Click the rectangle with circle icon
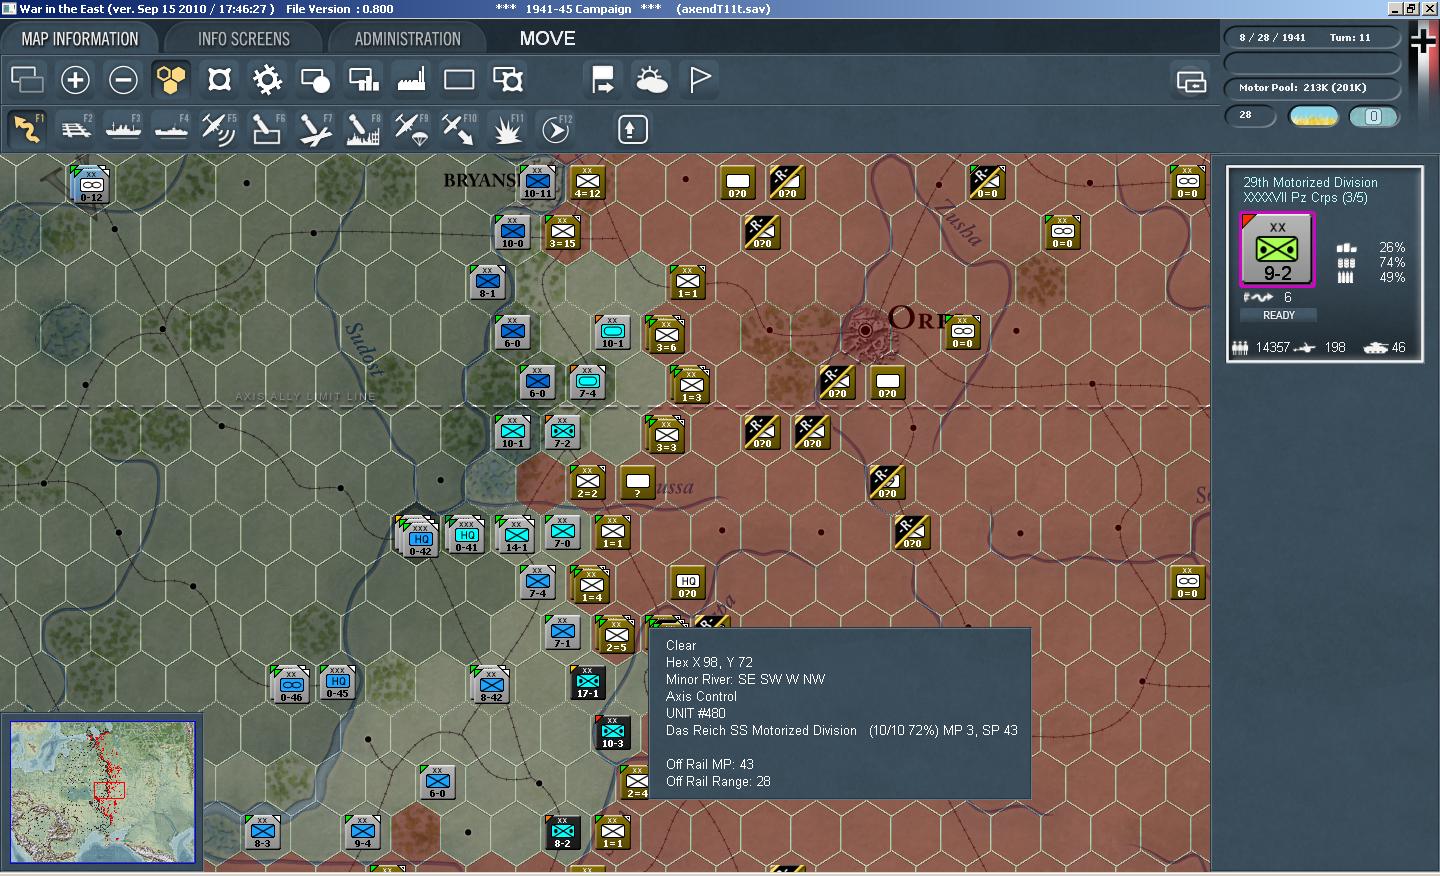This screenshot has height=876, width=1440. pyautogui.click(x=315, y=79)
